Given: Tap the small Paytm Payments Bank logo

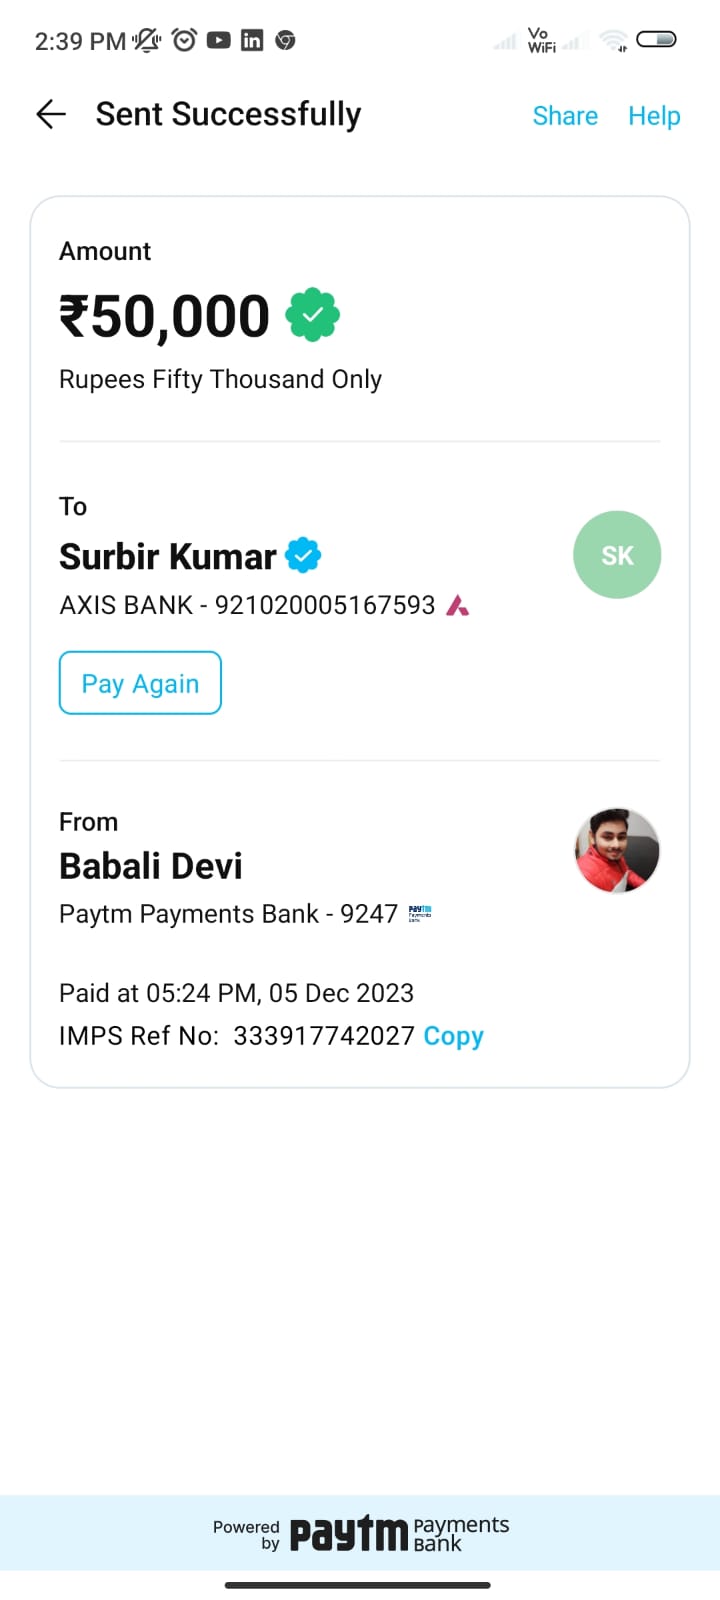Looking at the screenshot, I should [x=420, y=913].
